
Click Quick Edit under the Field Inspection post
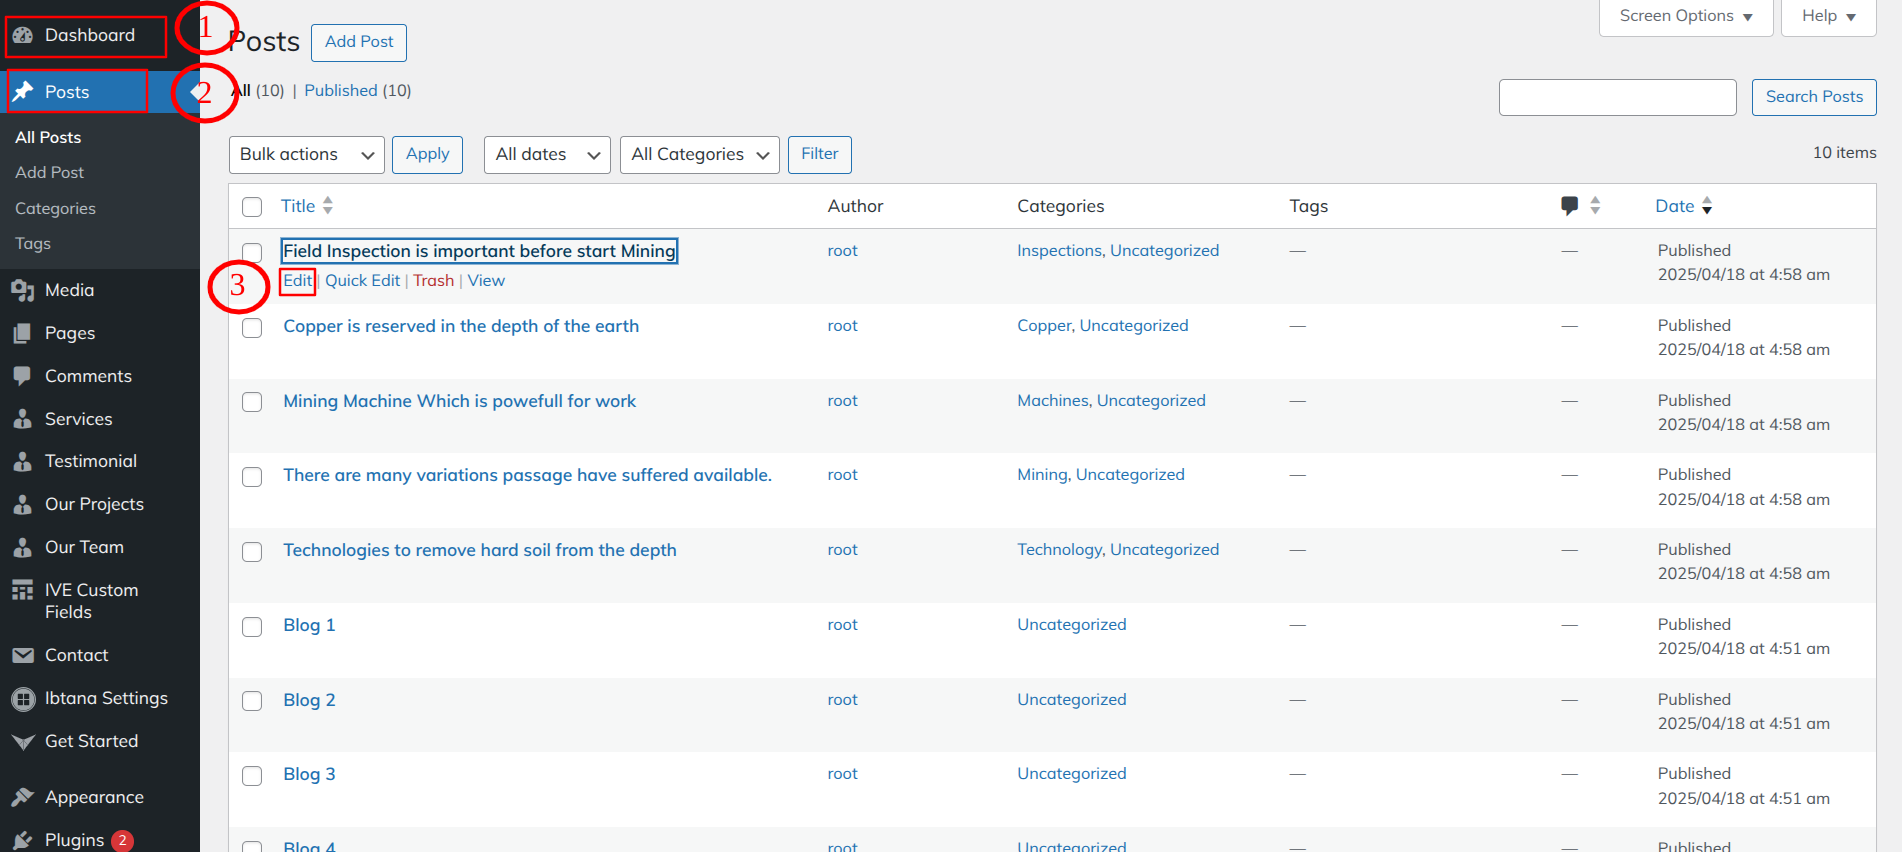[x=362, y=281]
